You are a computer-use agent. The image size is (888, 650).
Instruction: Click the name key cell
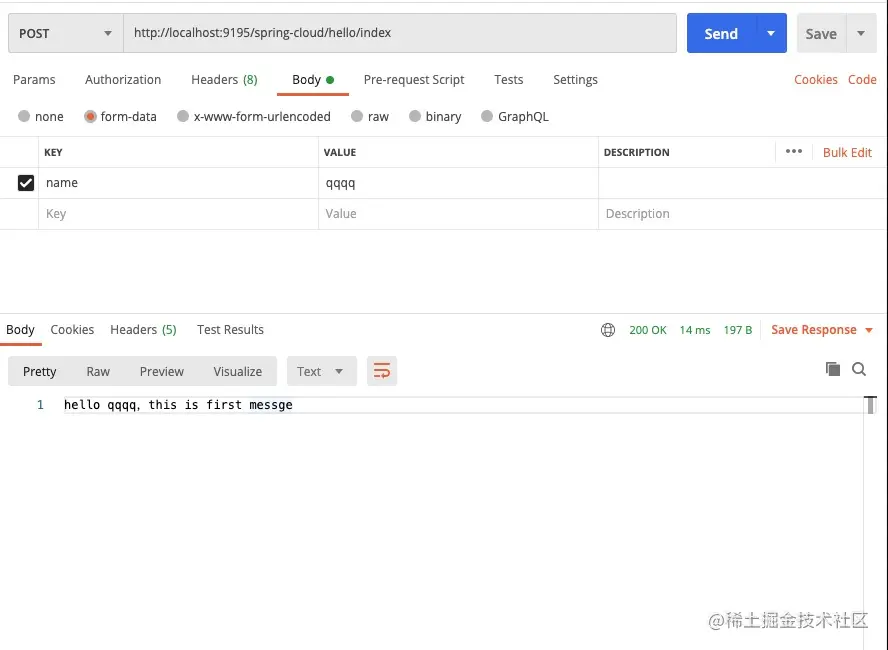point(178,183)
